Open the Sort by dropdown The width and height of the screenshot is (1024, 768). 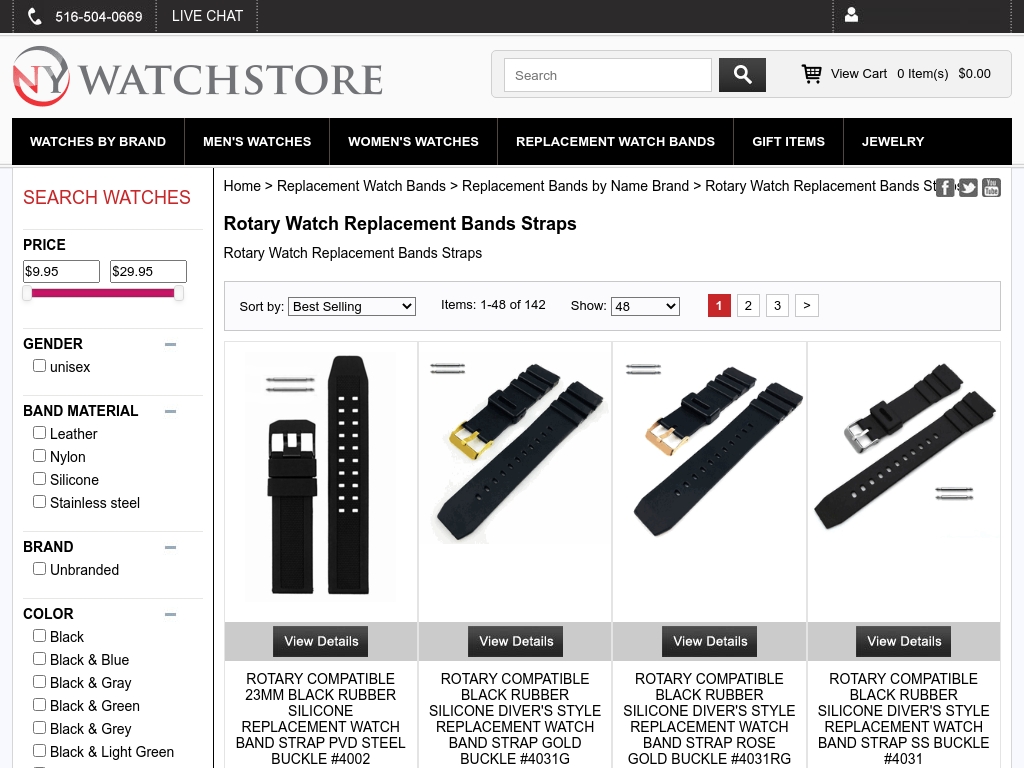(x=351, y=306)
